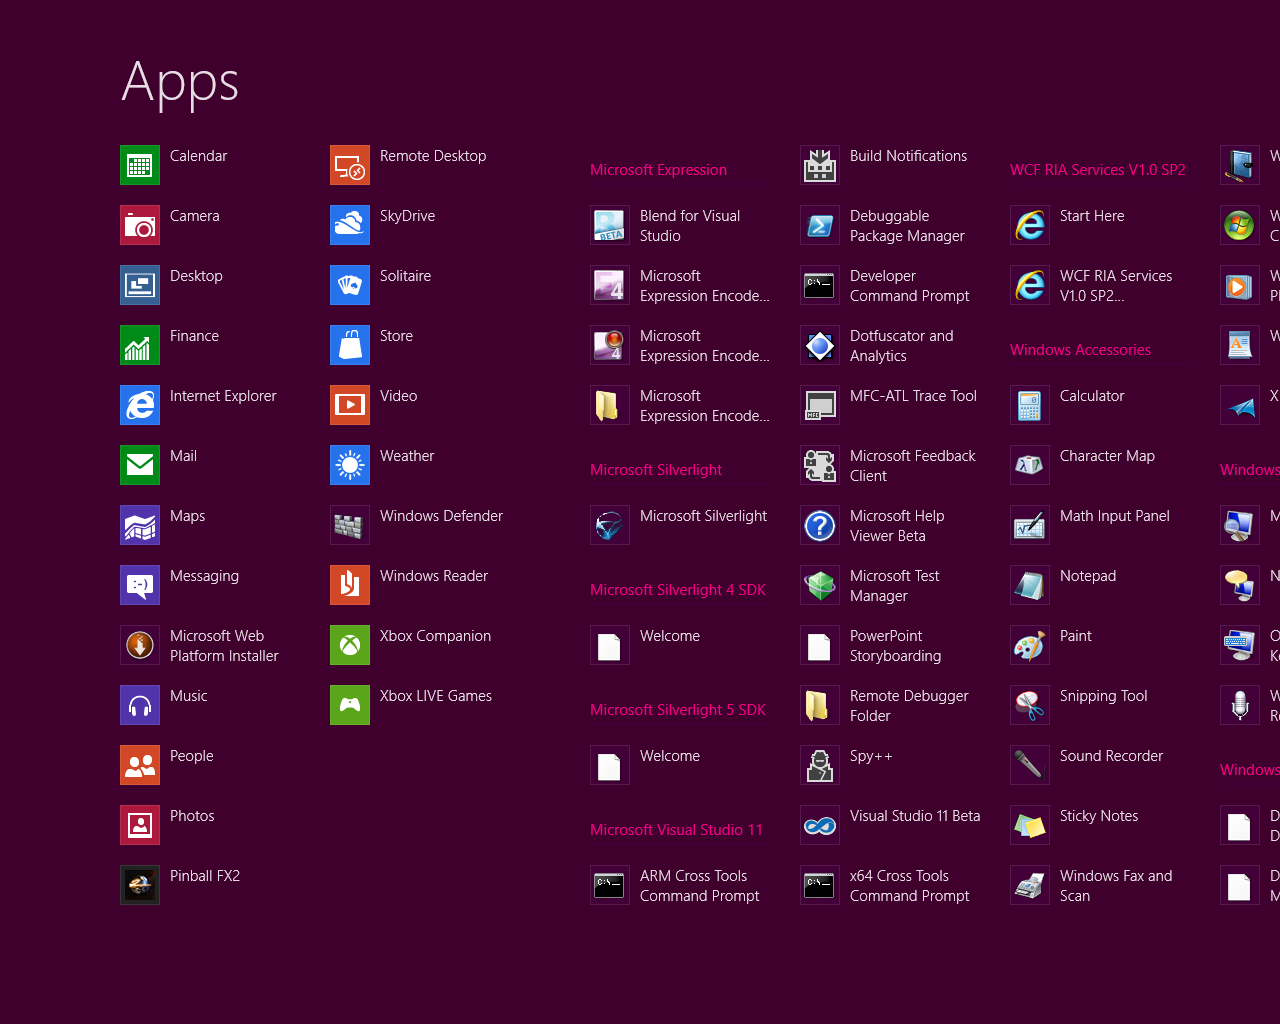This screenshot has width=1280, height=1024.
Task: Open x64 Cross Tools Command Prompt icon
Action: tap(820, 885)
